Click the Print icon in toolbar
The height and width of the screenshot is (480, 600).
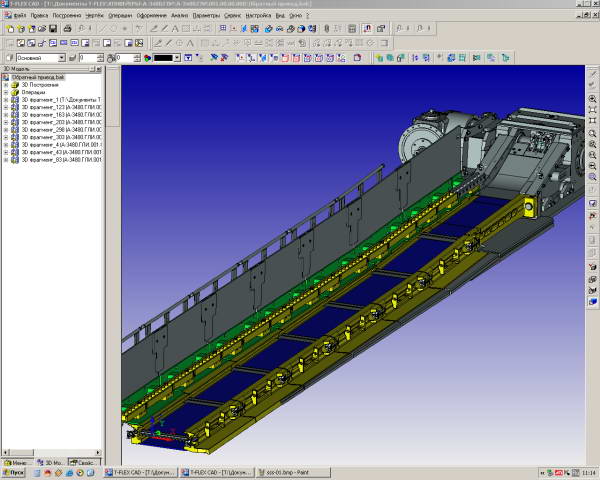tap(67, 29)
